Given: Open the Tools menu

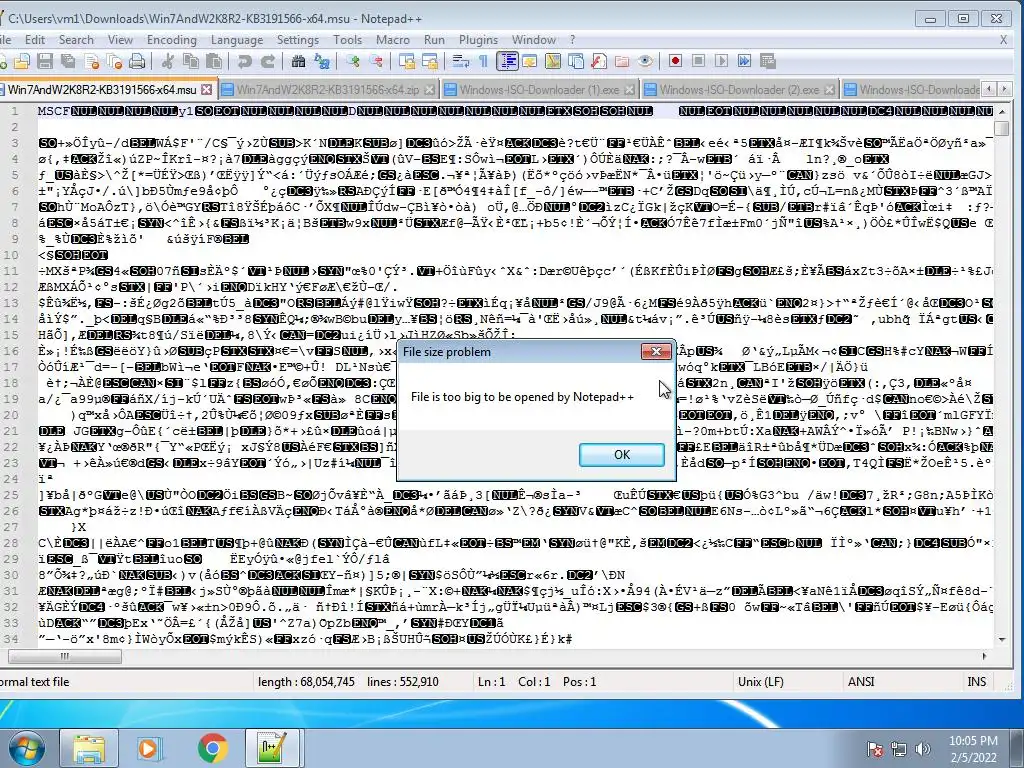Looking at the screenshot, I should pos(347,40).
